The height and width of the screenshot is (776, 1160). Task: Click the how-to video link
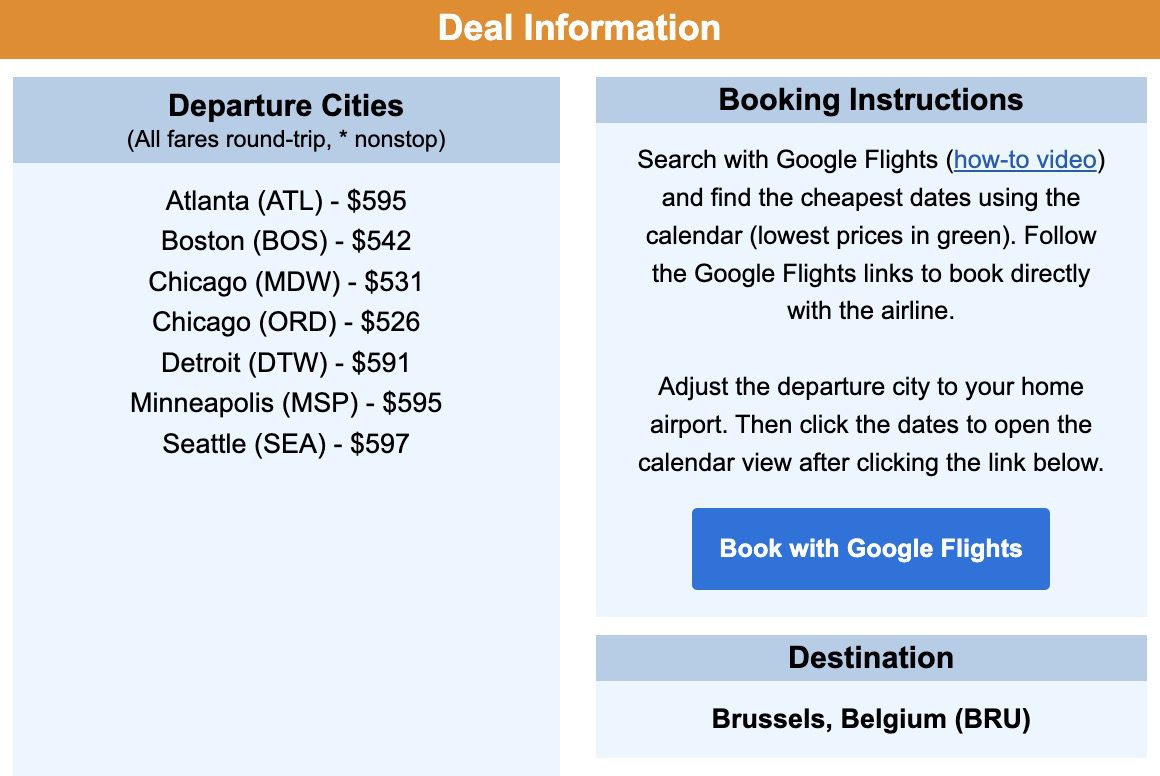(1022, 159)
